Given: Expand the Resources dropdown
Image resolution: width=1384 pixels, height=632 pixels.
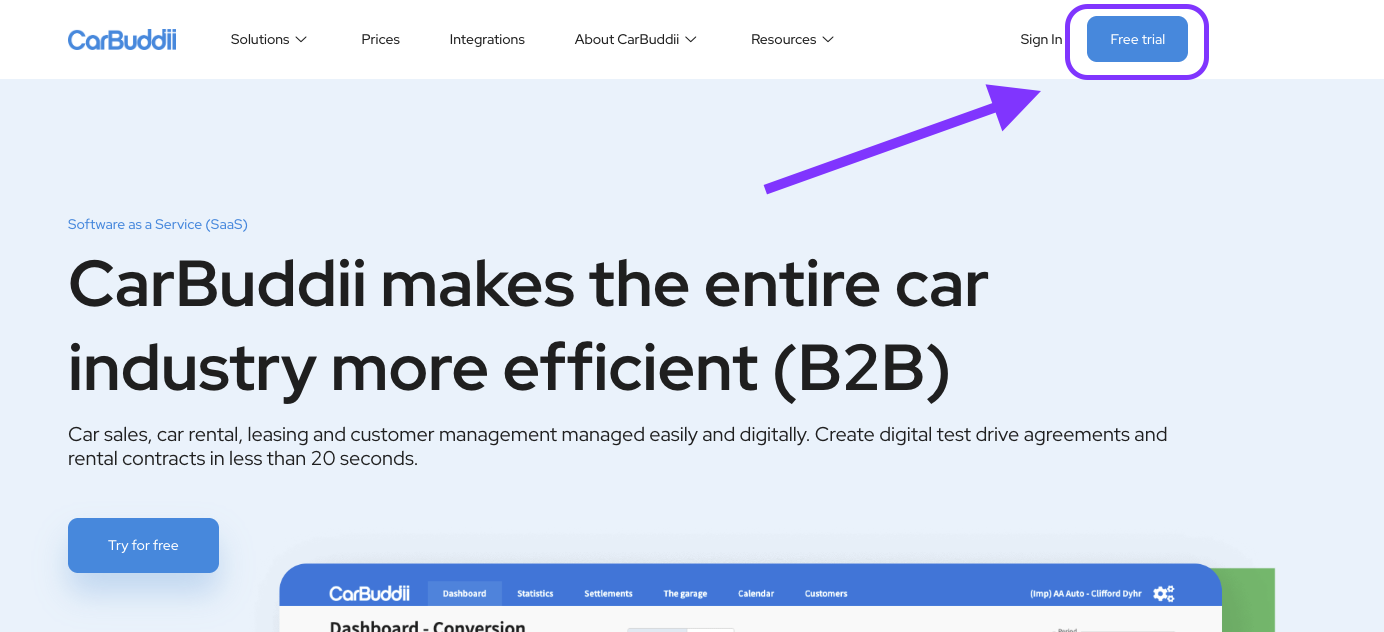Looking at the screenshot, I should click(x=792, y=39).
